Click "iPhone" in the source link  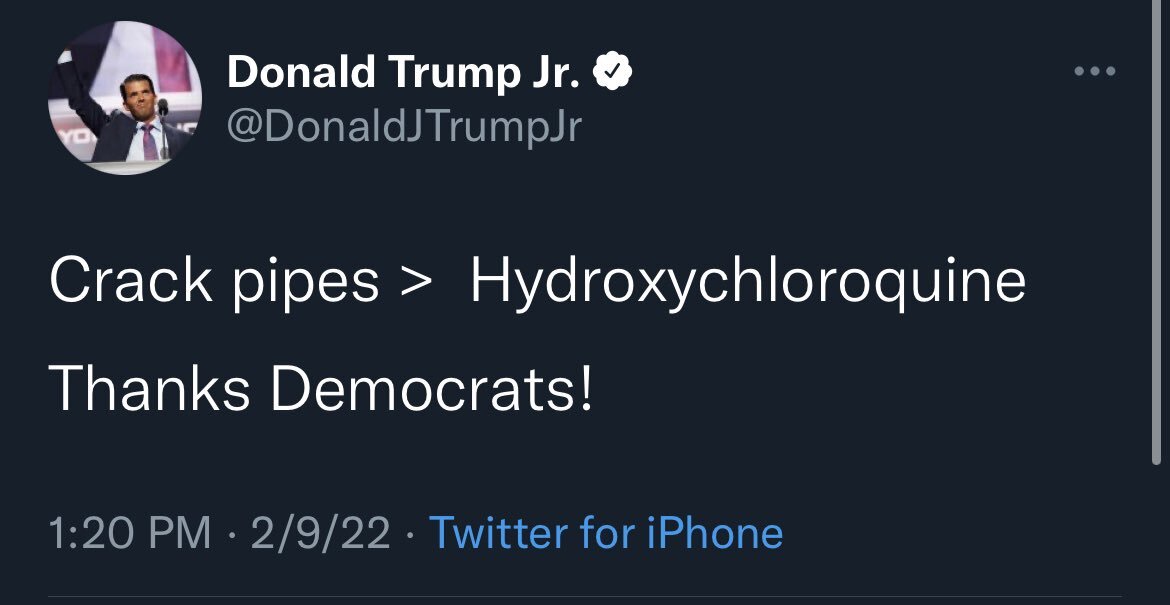(714, 532)
